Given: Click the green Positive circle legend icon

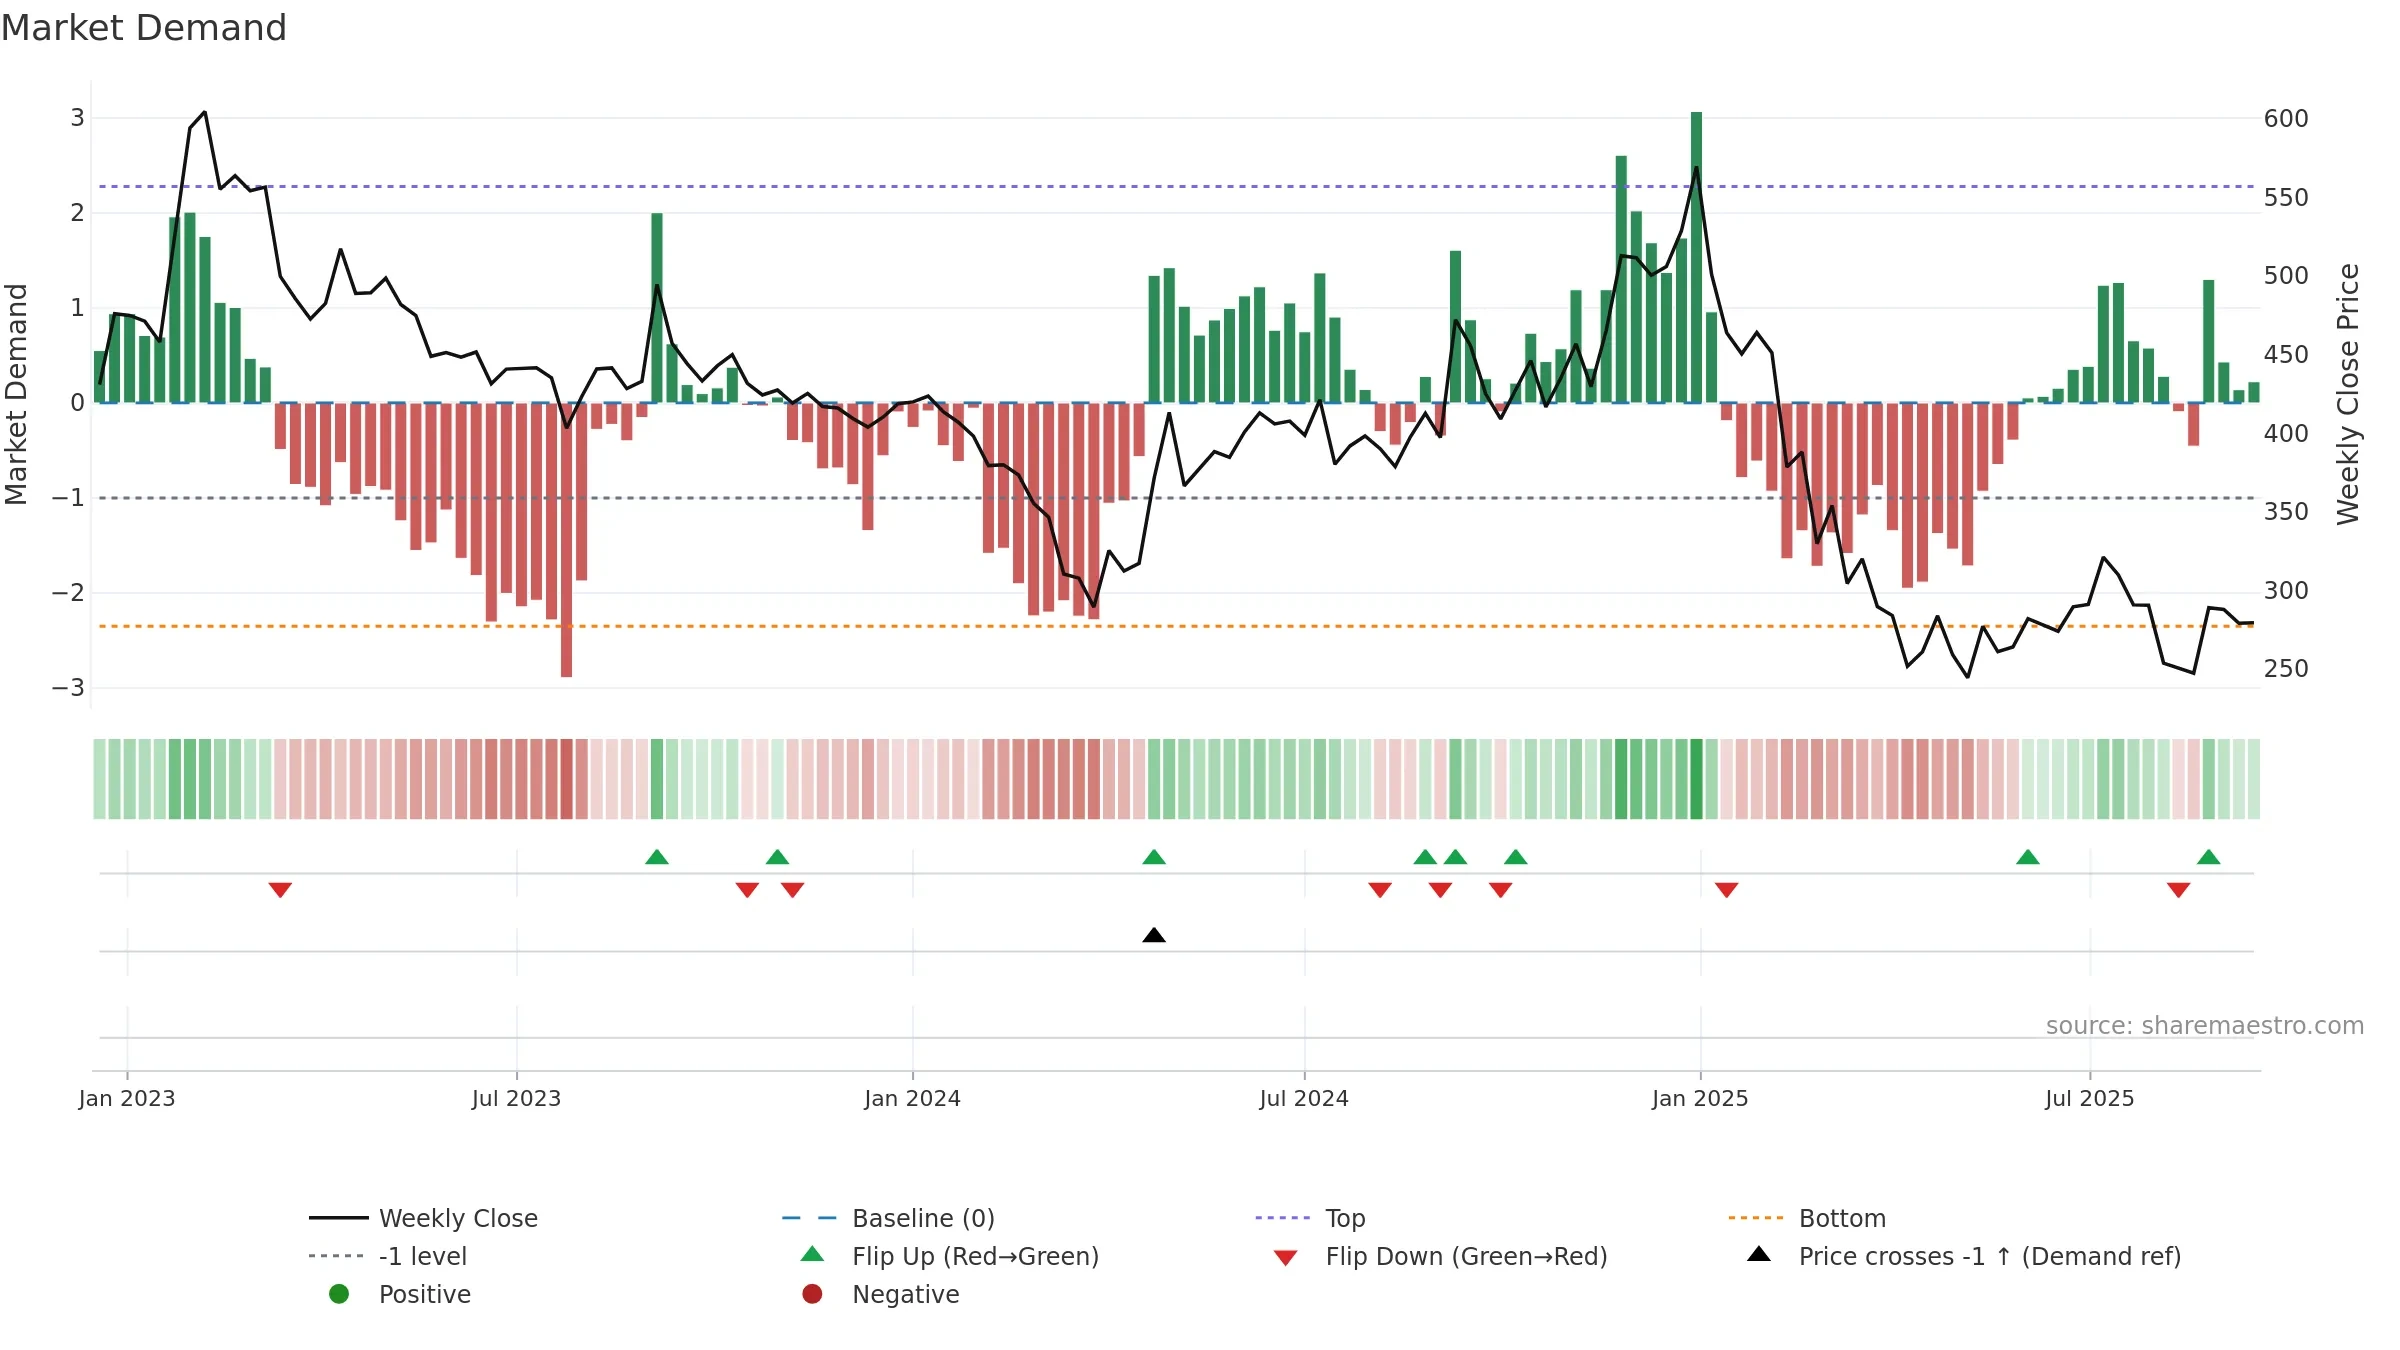Looking at the screenshot, I should point(339,1294).
